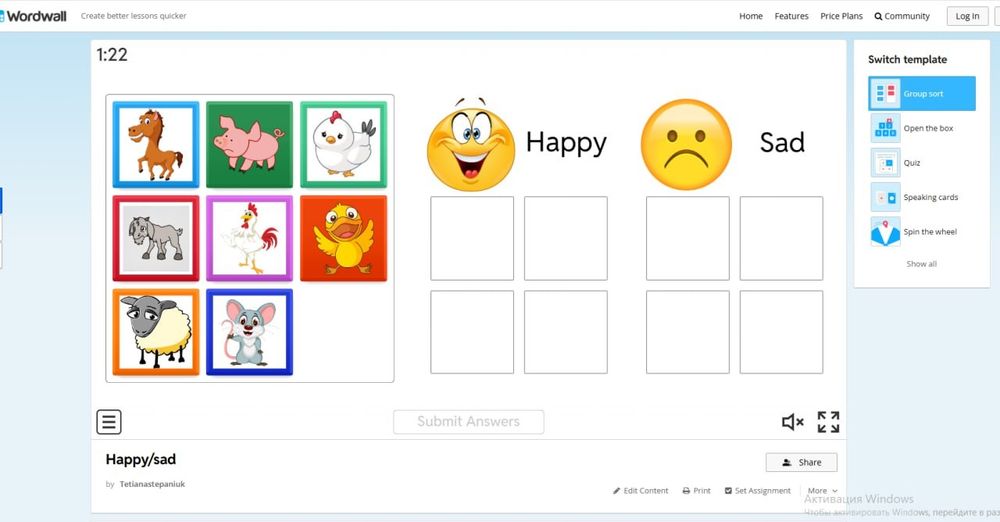Viewport: 1000px width, 522px height.
Task: Click the Log In button
Action: click(x=967, y=16)
